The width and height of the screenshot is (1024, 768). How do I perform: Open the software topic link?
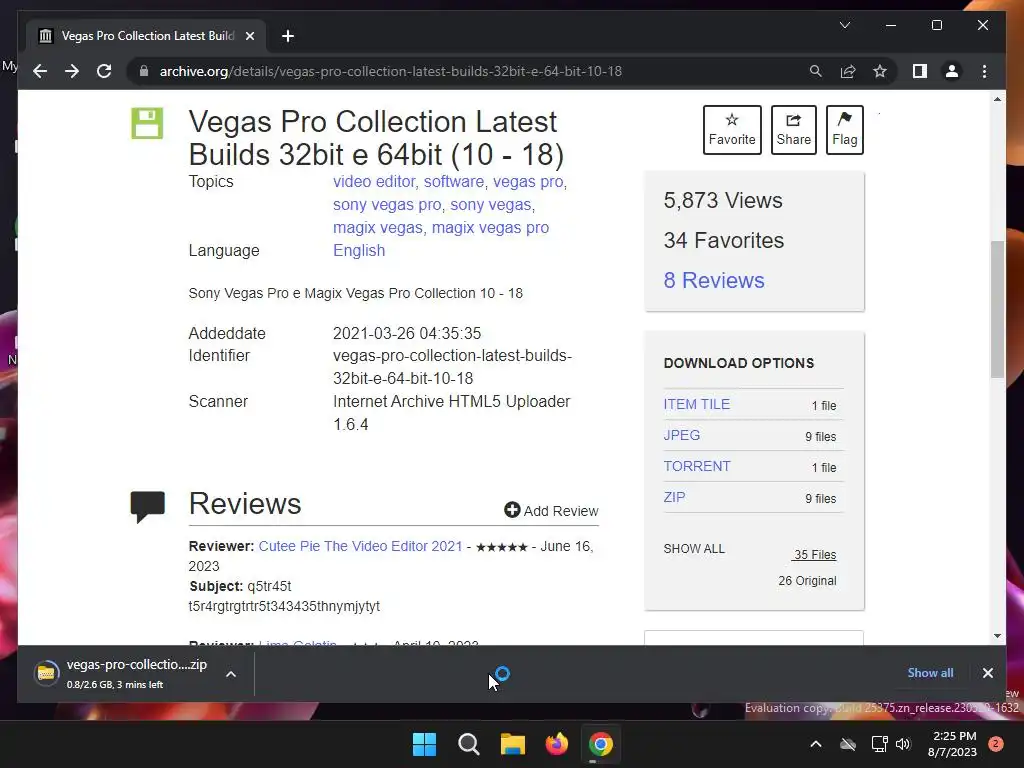[453, 182]
